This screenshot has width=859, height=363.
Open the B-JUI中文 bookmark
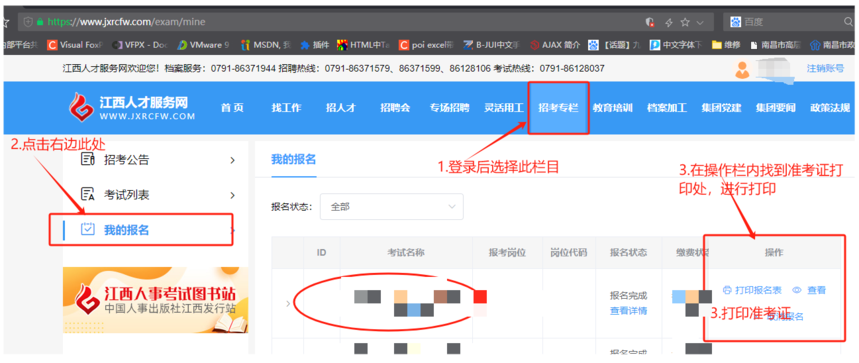pyautogui.click(x=490, y=45)
